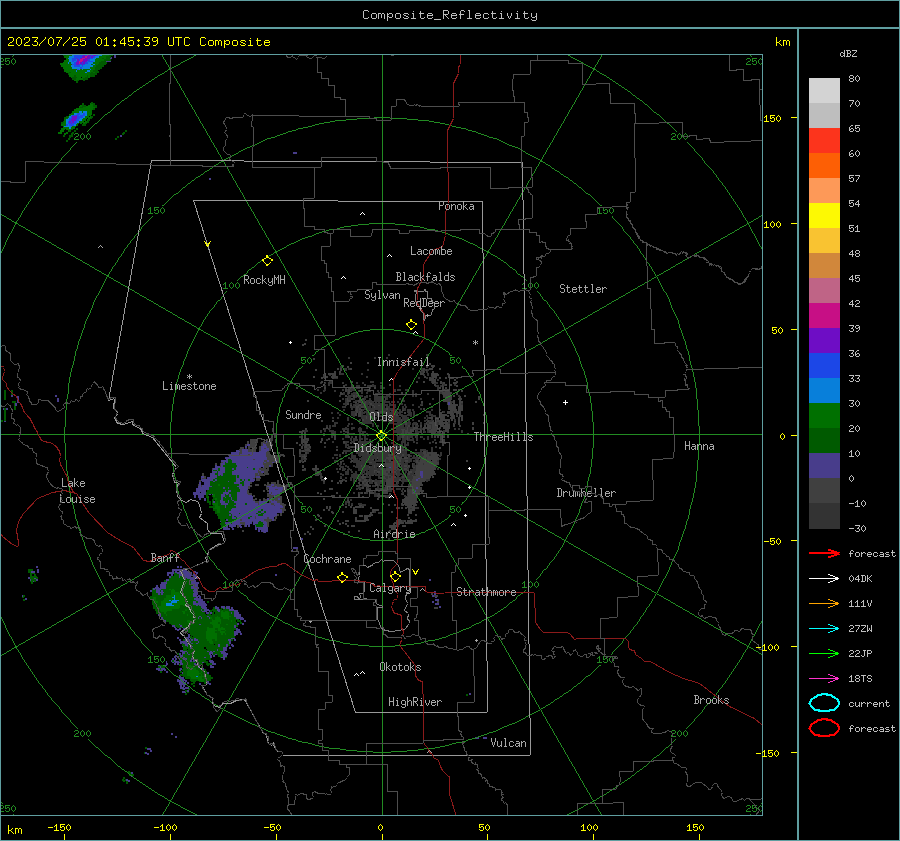This screenshot has width=900, height=841.
Task: Click the Lacombe label
Action: (431, 251)
